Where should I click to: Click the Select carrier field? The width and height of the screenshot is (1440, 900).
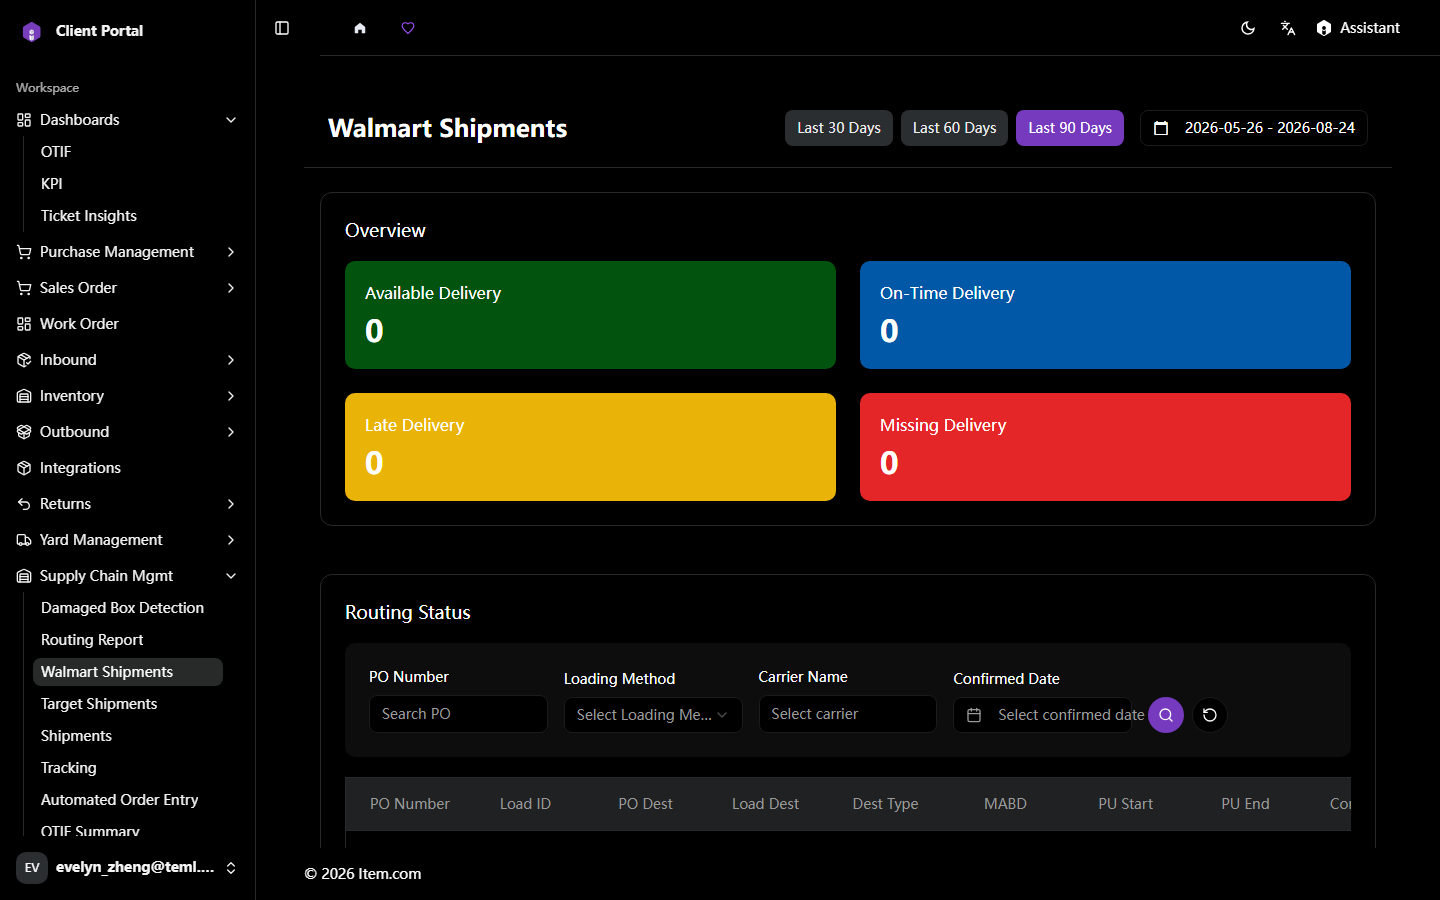[x=848, y=714]
